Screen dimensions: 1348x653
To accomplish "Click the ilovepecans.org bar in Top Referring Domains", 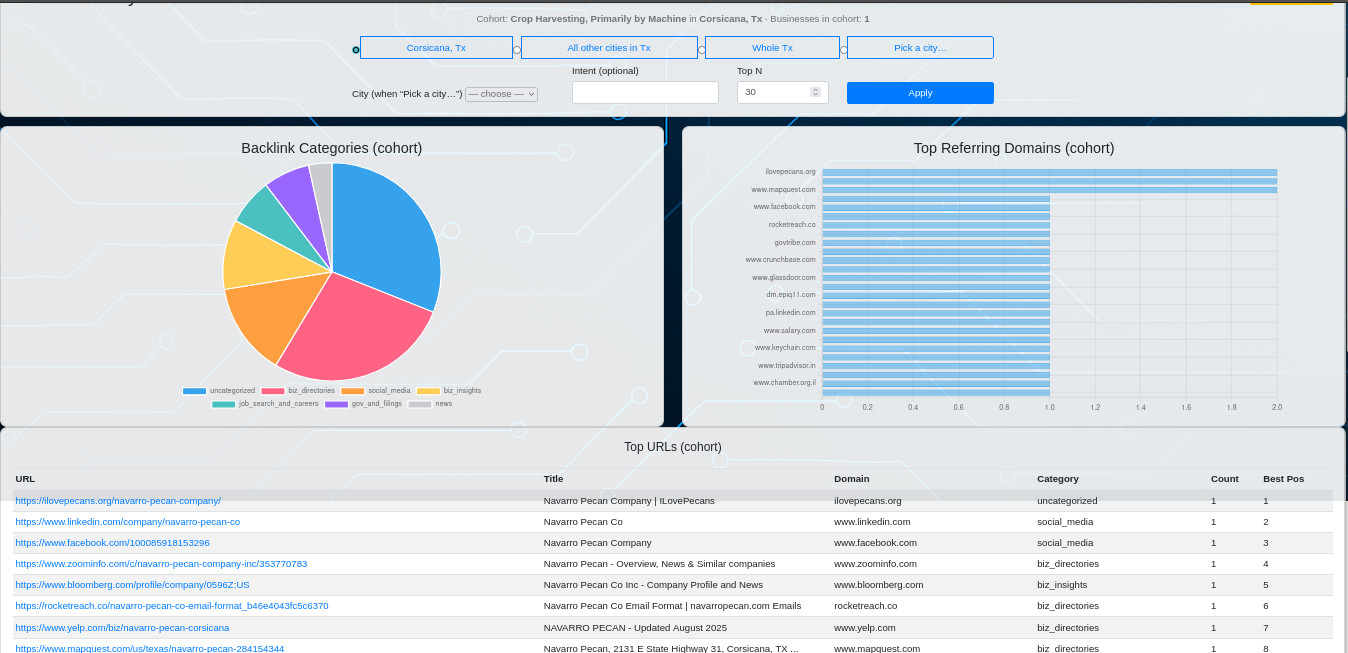I will click(x=1048, y=171).
